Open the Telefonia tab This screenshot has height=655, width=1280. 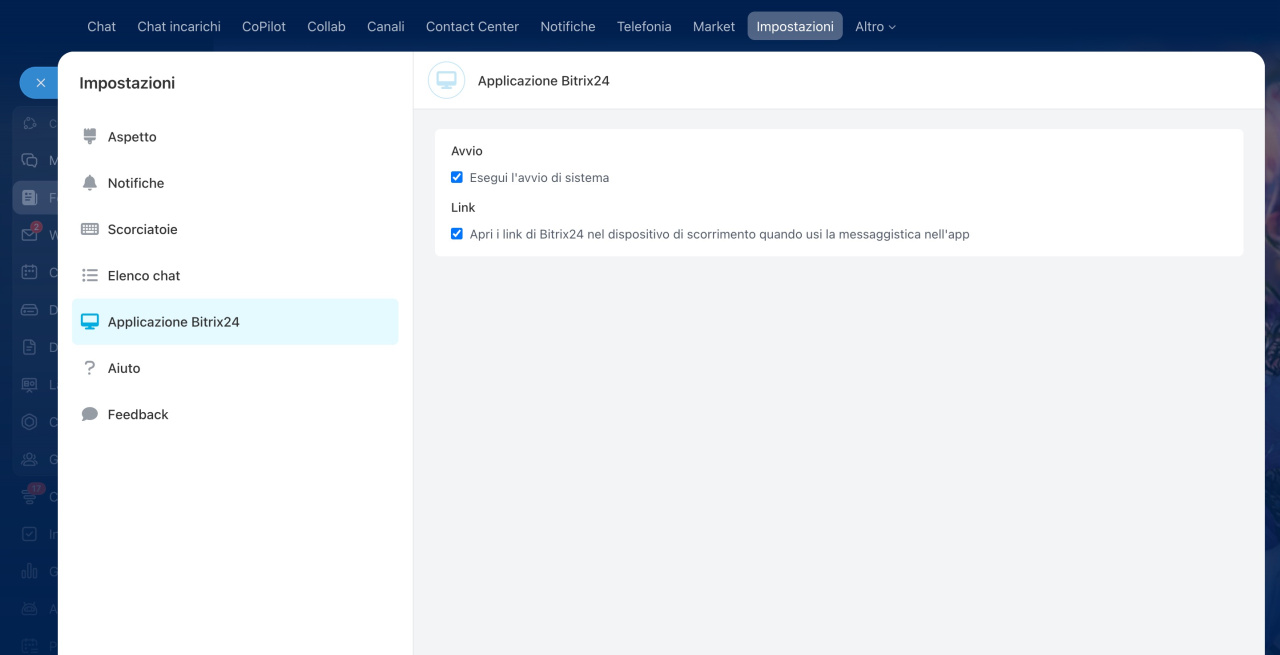pos(644,27)
